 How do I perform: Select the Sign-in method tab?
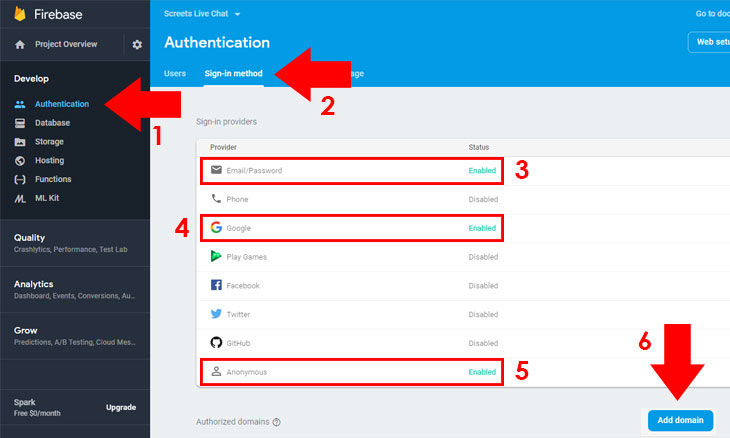pos(234,74)
